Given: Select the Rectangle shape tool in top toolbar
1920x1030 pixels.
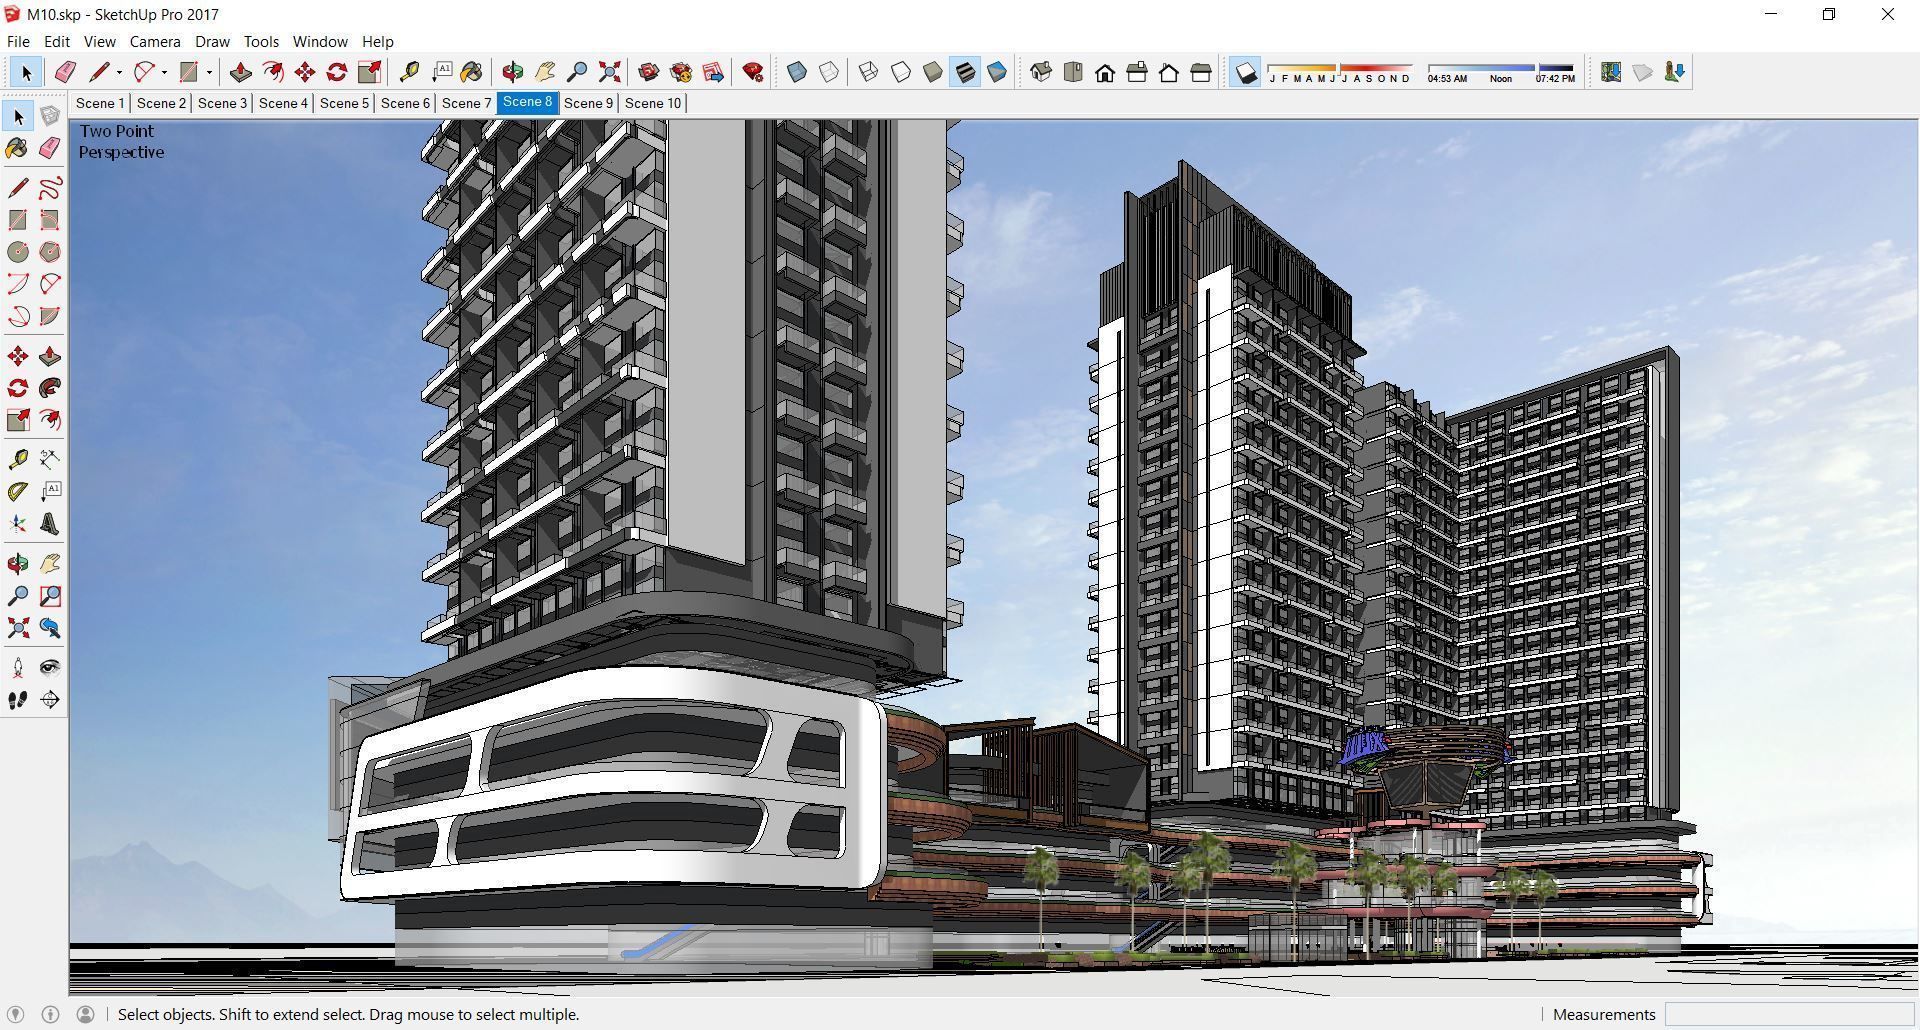Looking at the screenshot, I should coord(189,72).
